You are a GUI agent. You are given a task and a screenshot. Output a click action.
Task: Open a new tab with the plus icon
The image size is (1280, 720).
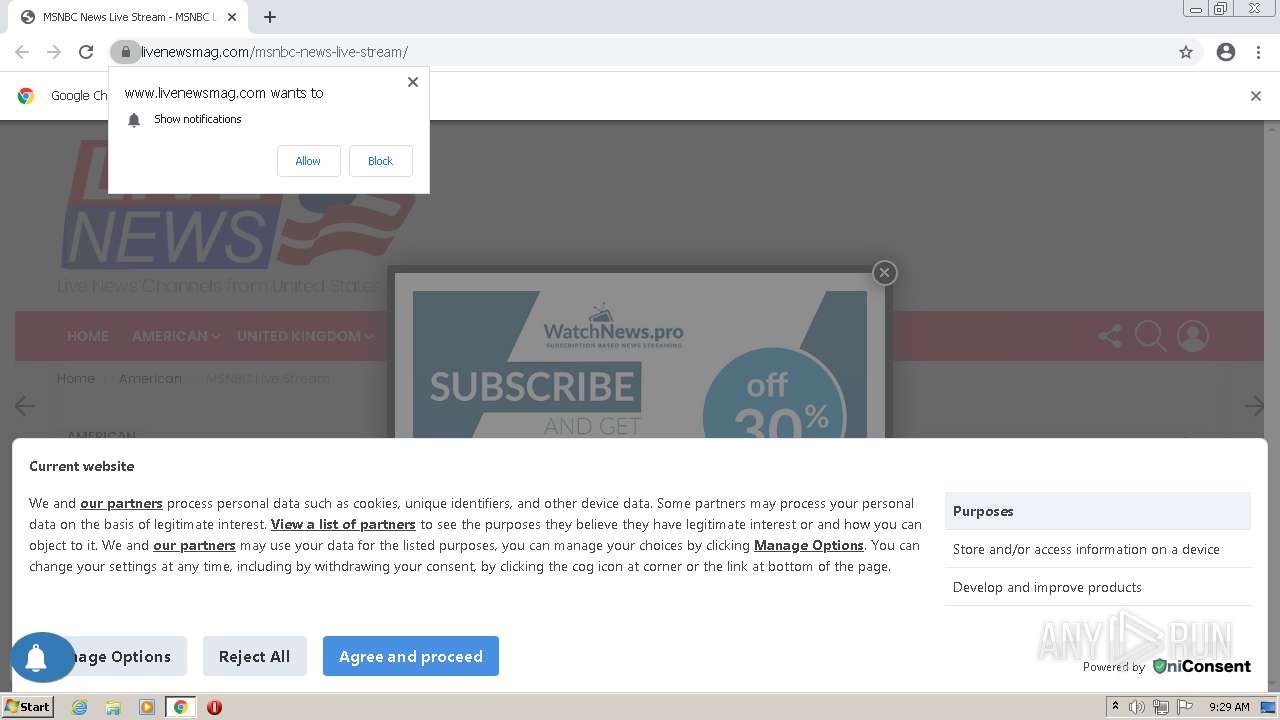[270, 17]
